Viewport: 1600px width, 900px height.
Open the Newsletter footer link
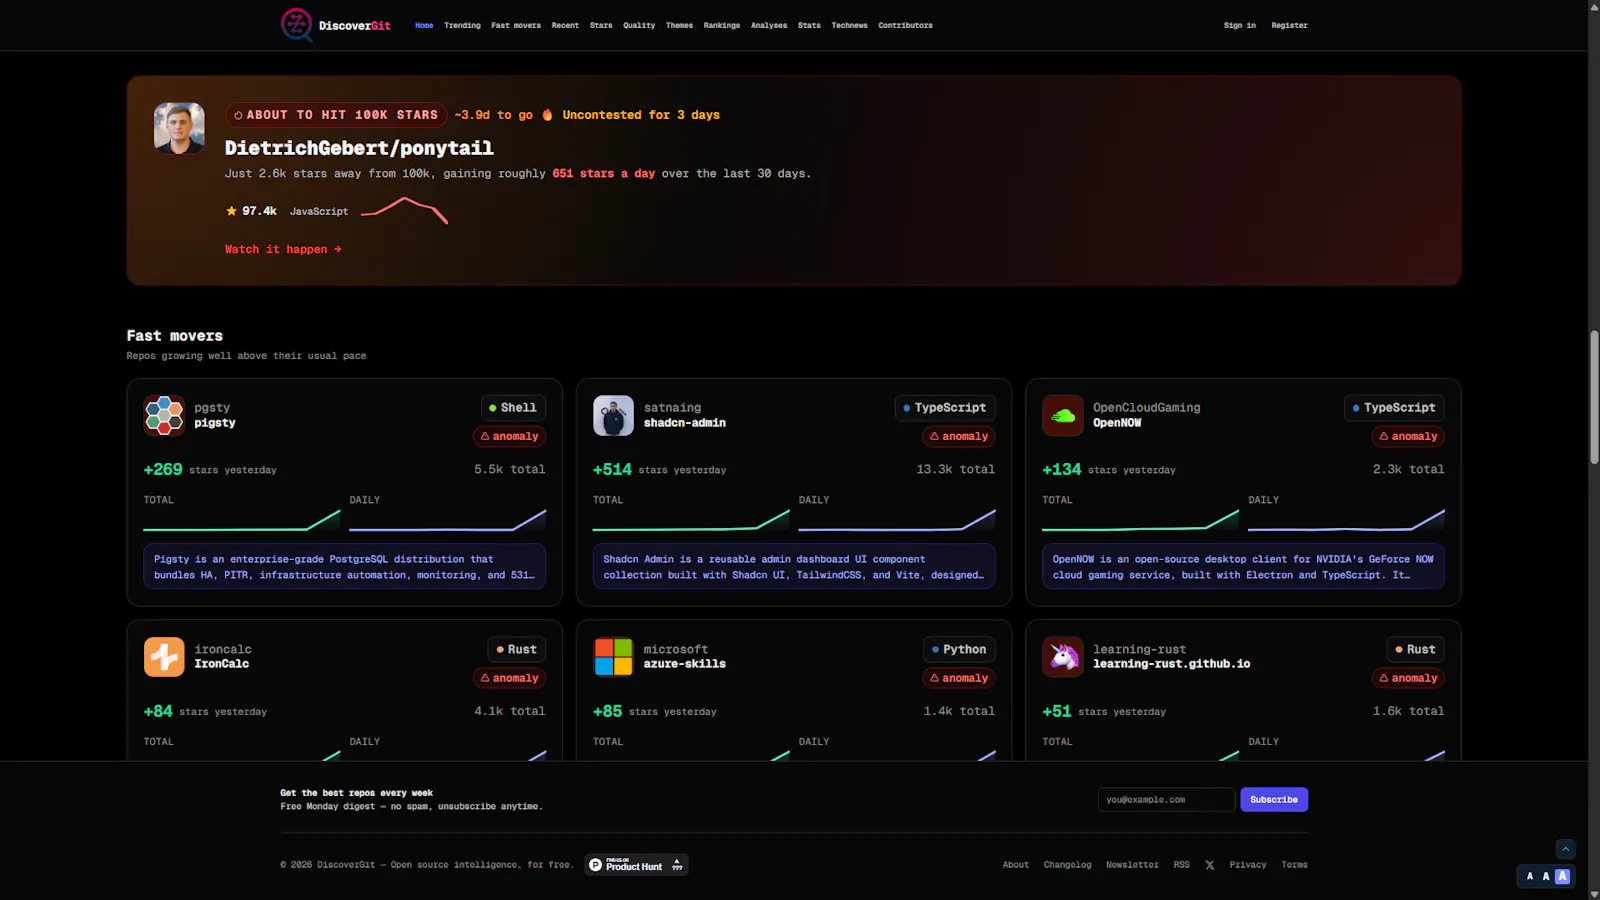point(1132,865)
